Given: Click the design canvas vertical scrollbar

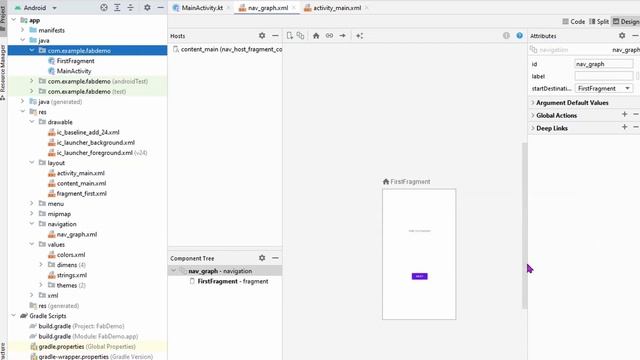Looking at the screenshot, I should (524, 226).
